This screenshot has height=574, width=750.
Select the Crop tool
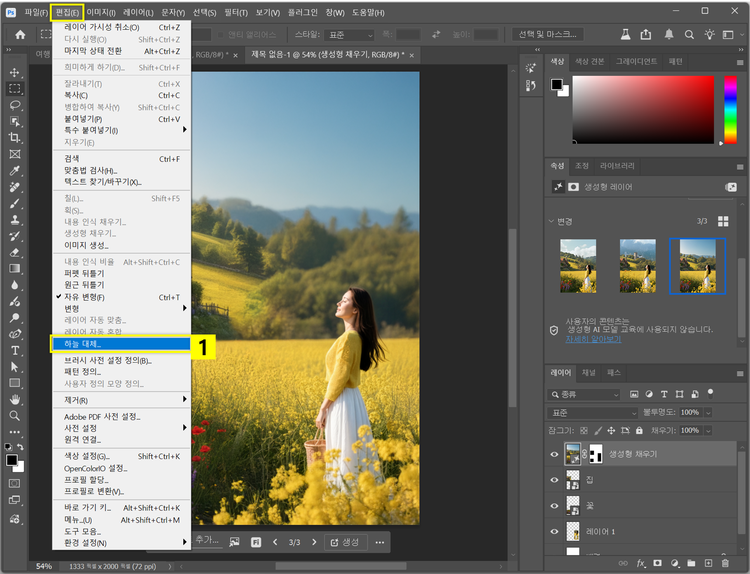tap(15, 137)
